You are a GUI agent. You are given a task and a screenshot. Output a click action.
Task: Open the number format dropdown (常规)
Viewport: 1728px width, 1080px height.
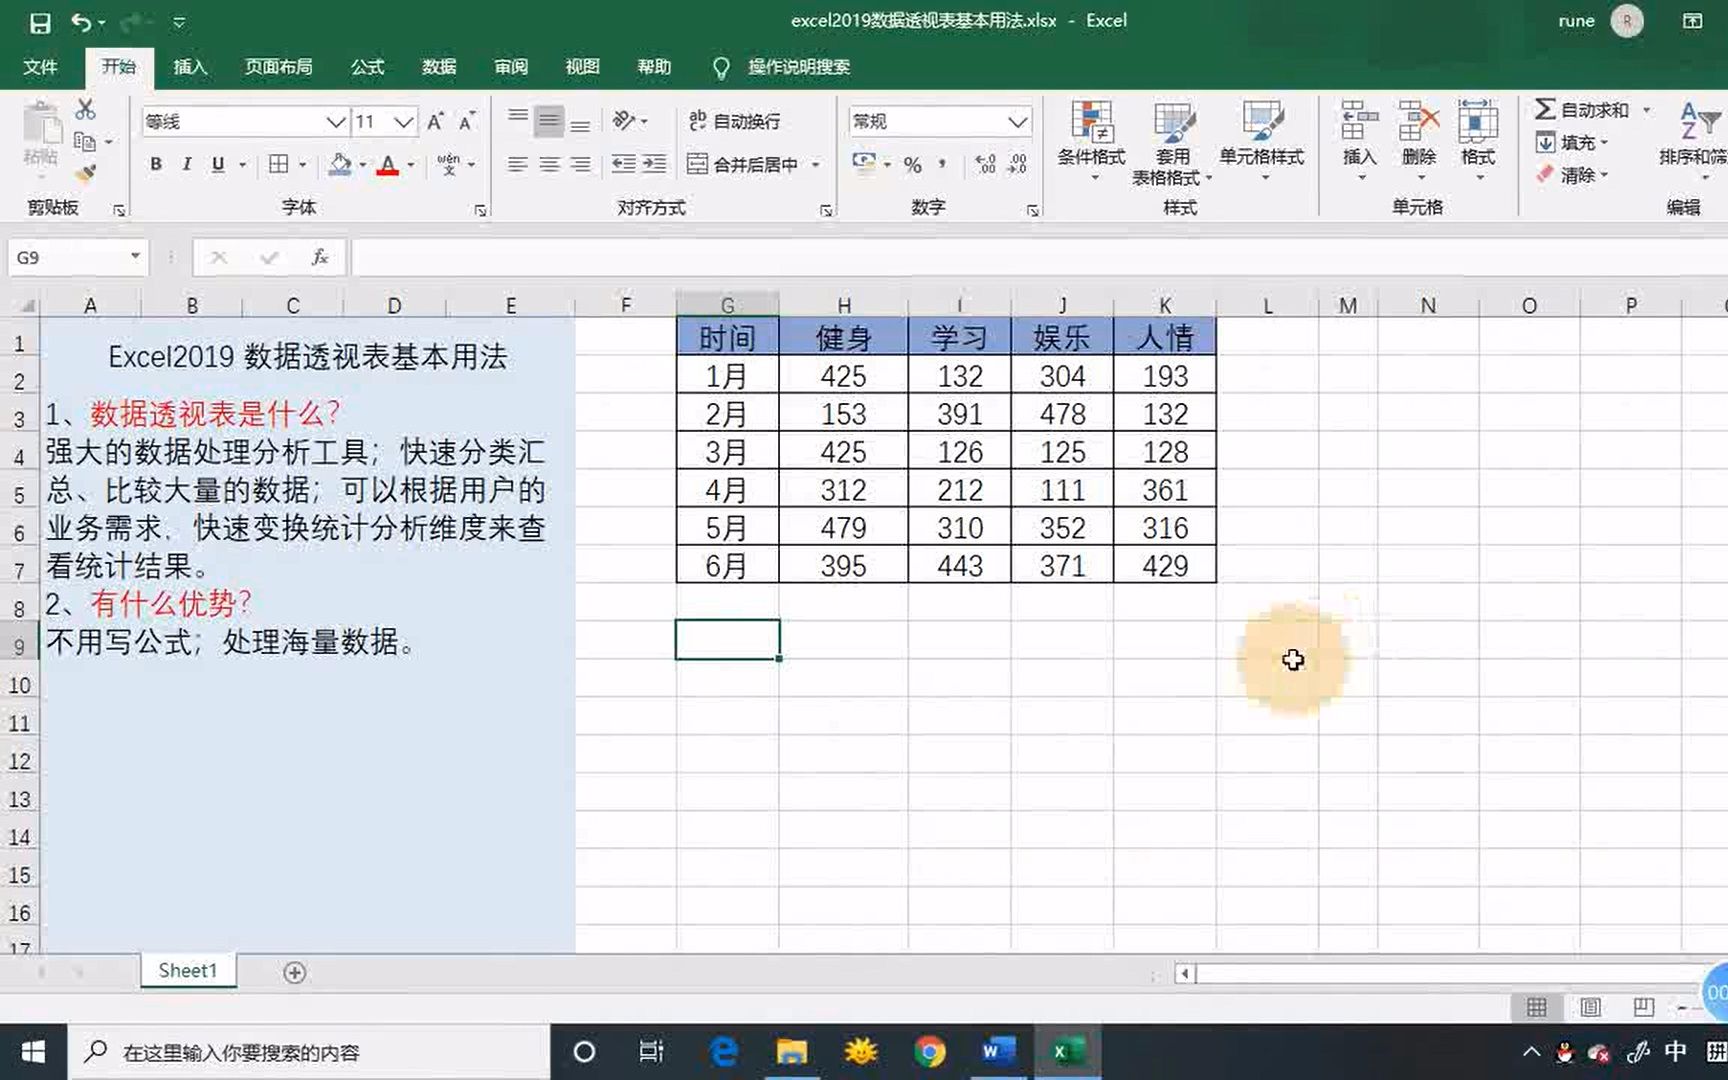[x=1018, y=122]
